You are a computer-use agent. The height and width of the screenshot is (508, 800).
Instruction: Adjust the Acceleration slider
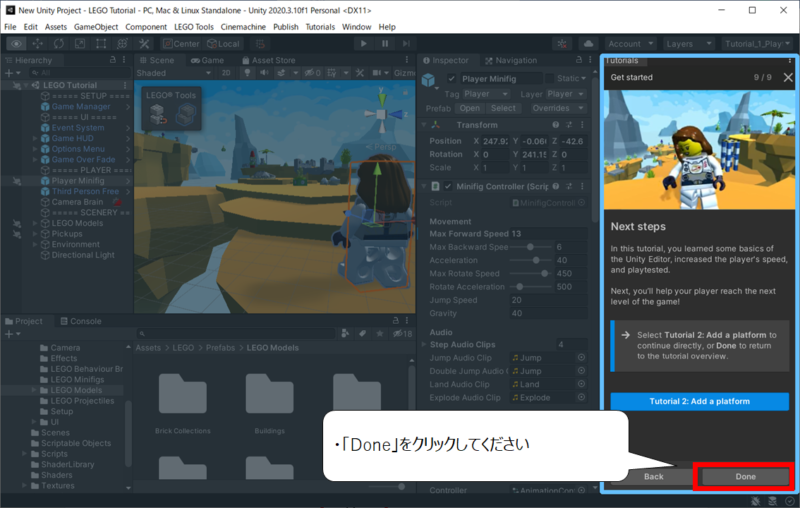pyautogui.click(x=531, y=260)
